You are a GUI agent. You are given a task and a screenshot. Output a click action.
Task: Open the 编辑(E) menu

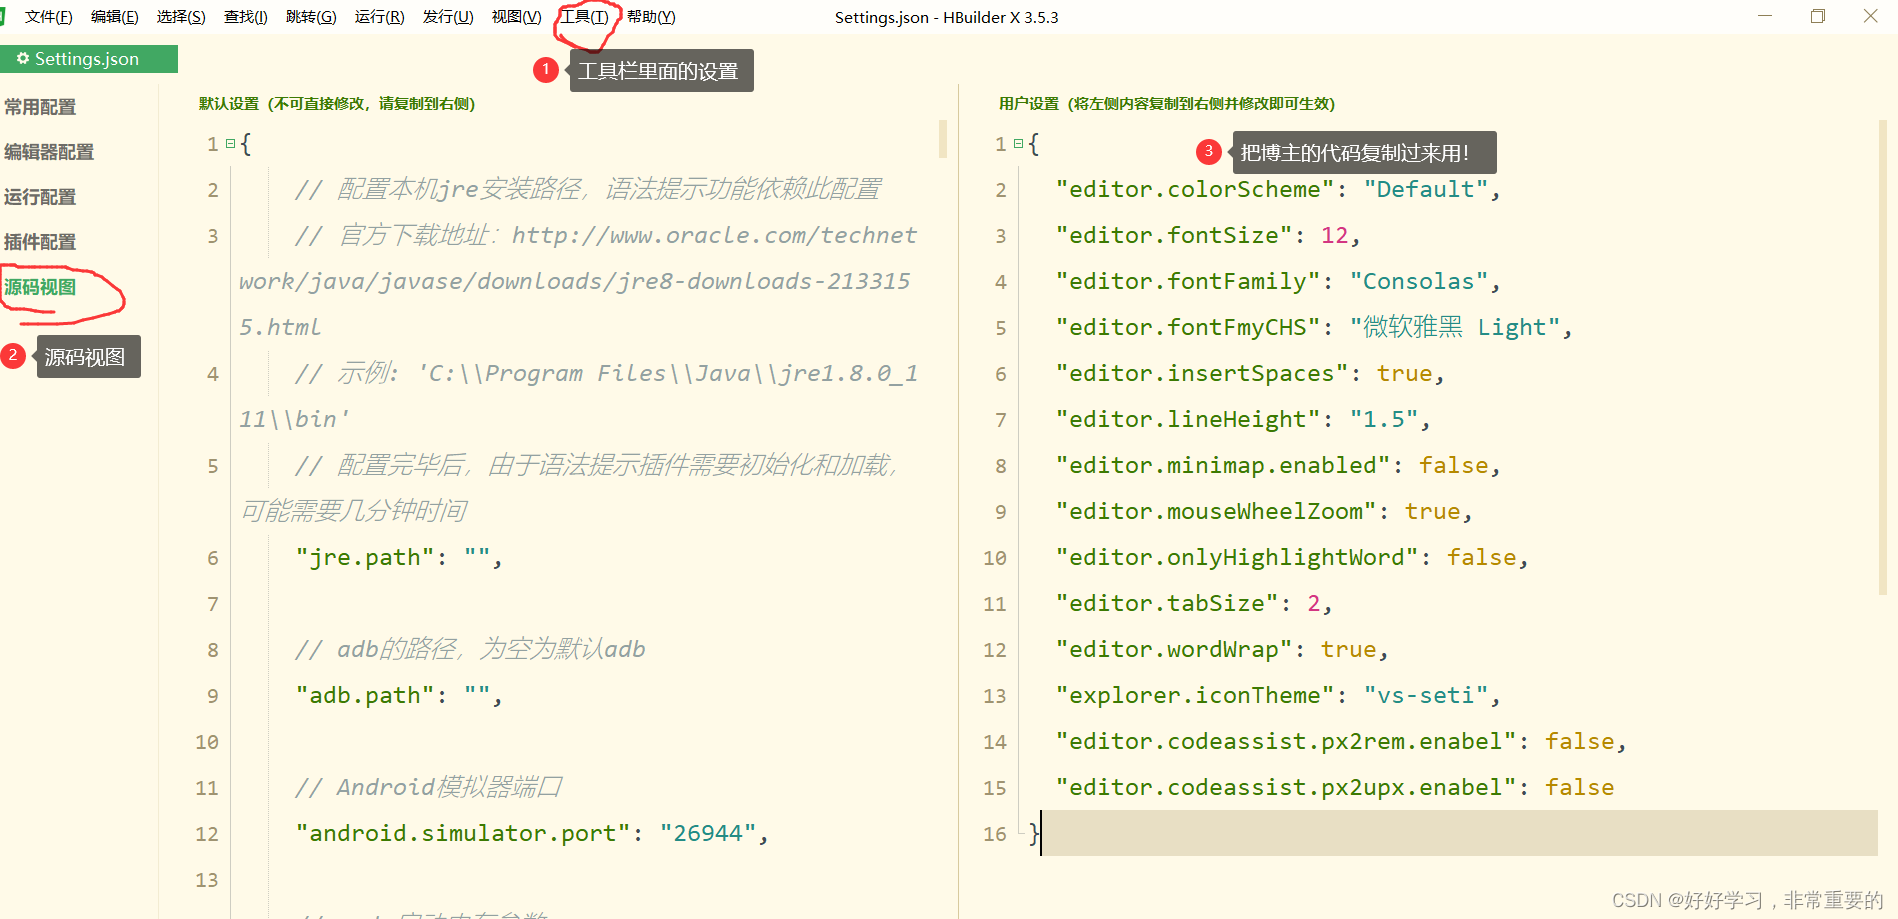114,17
